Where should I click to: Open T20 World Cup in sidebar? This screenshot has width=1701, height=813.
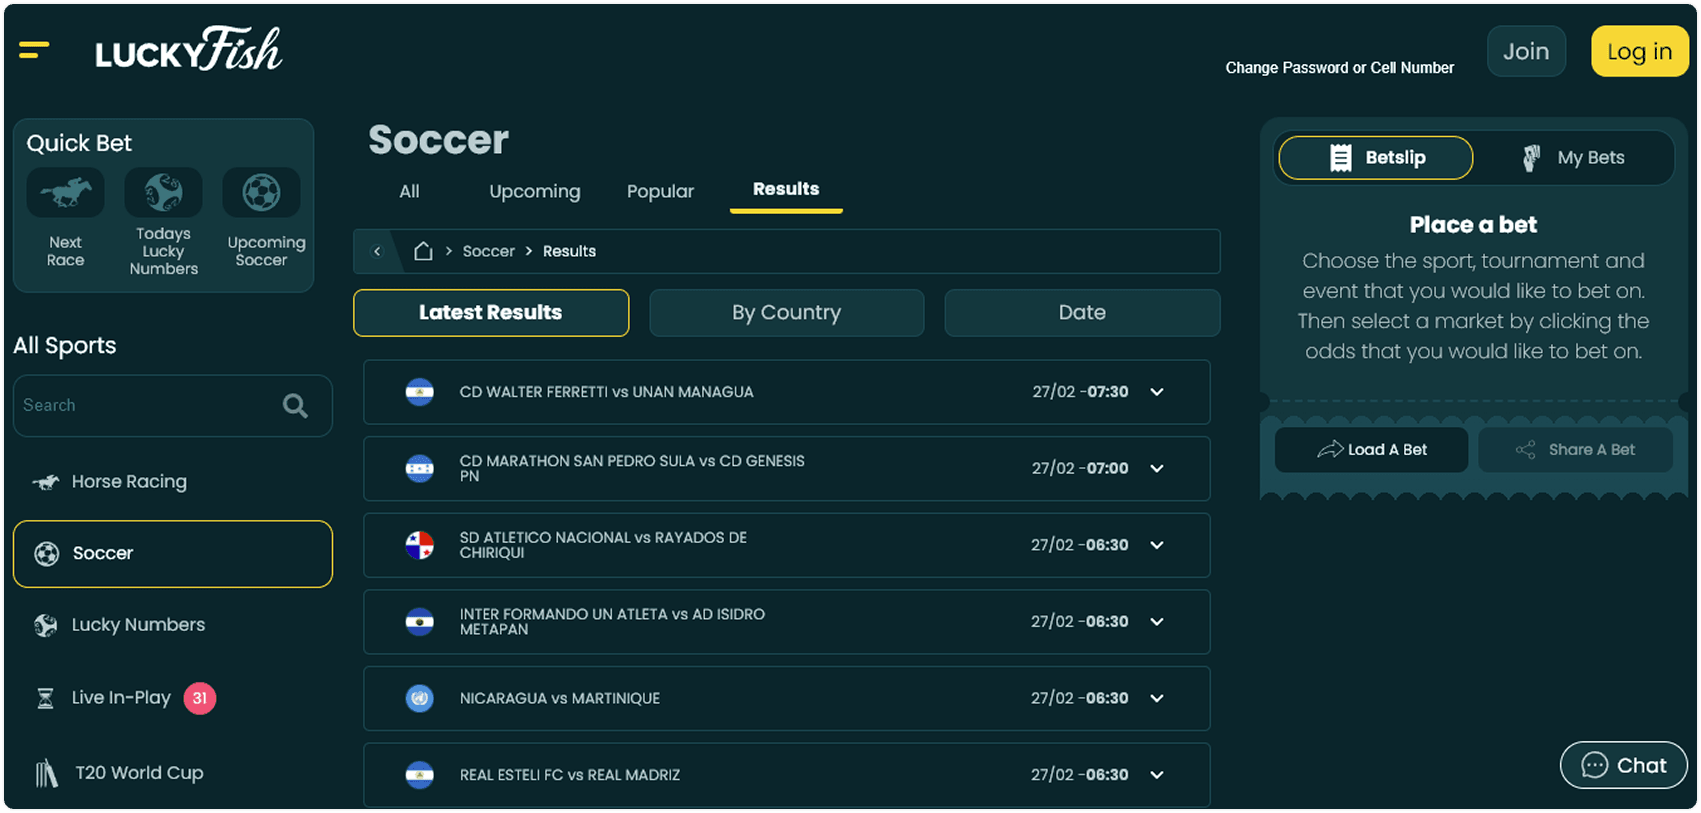tap(172, 773)
